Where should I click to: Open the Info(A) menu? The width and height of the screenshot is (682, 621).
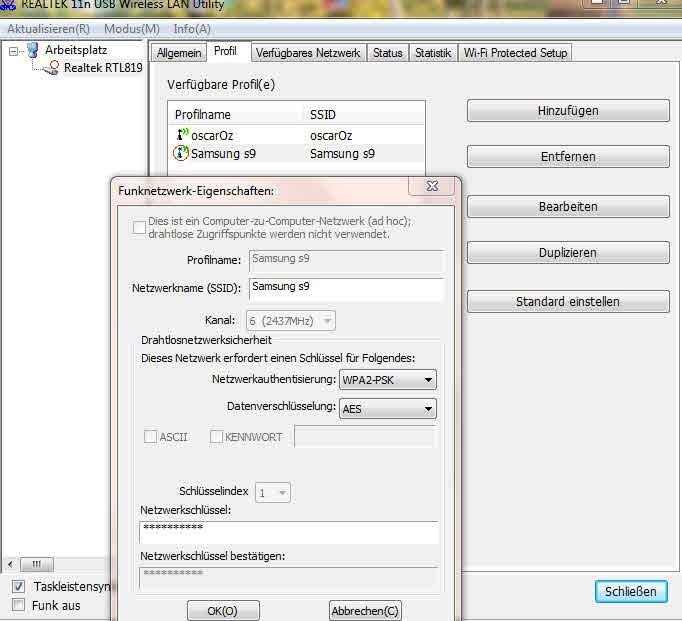(x=192, y=29)
